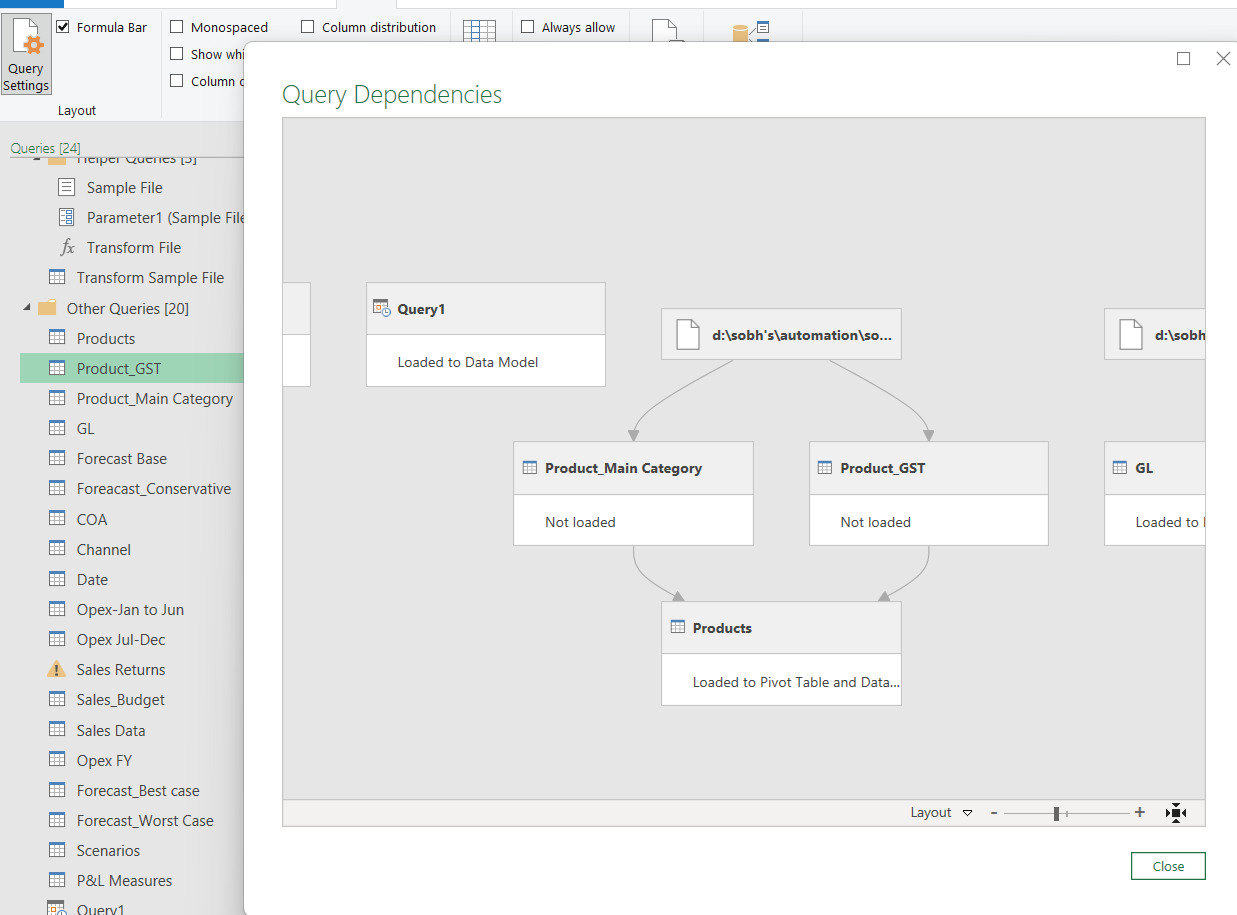The height and width of the screenshot is (915, 1237).
Task: Toggle the Formula Bar checkbox
Action: 64,27
